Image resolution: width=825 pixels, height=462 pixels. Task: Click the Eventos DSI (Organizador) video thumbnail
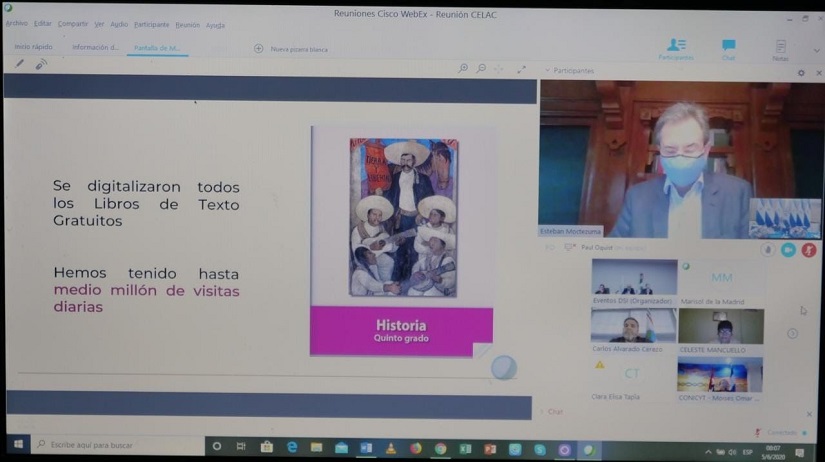tap(634, 277)
